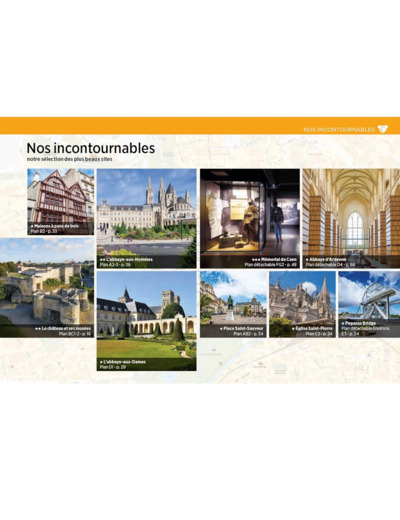Open the Mémorial de Caen photo
Screen dimensions: 400x520
tap(250, 218)
